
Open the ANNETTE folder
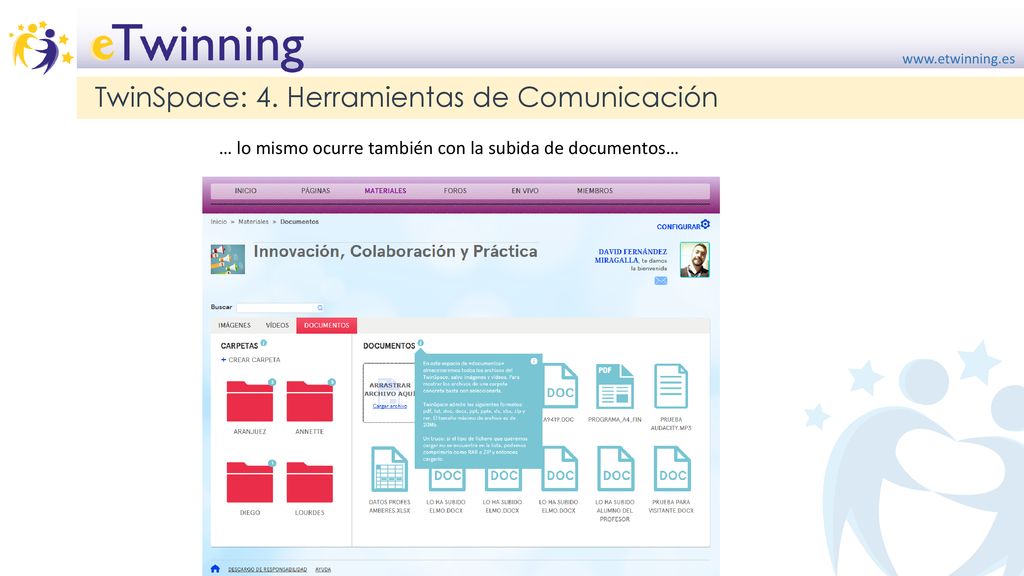[310, 401]
